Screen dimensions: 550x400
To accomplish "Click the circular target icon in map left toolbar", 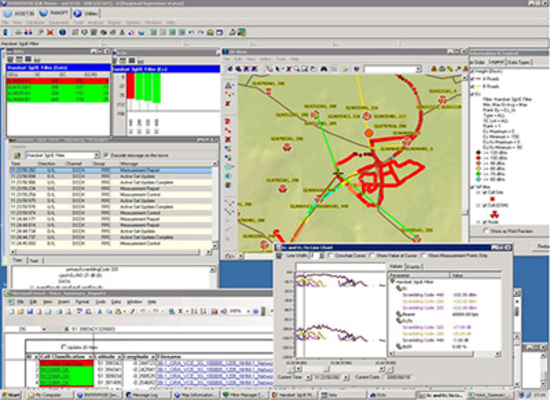I will [x=228, y=167].
